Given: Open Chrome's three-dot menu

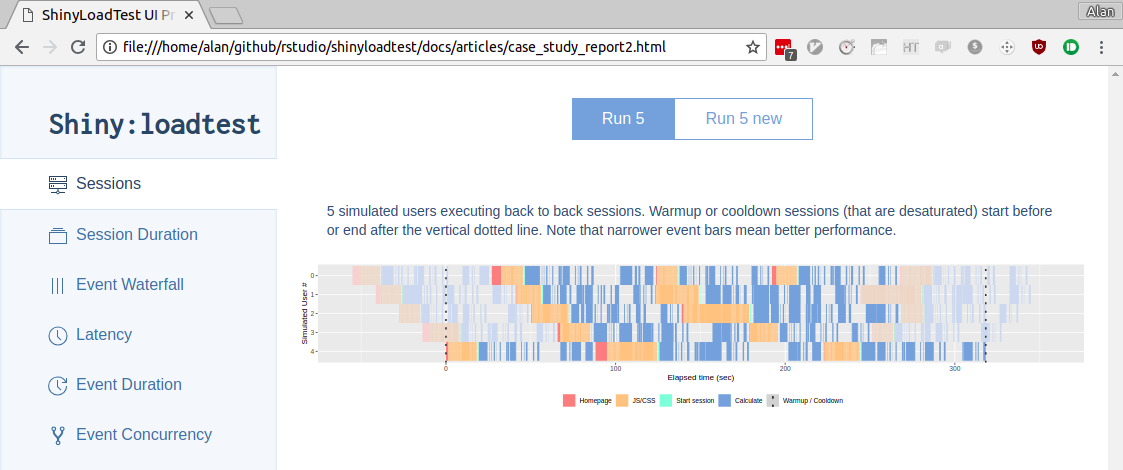Looking at the screenshot, I should 1102,47.
